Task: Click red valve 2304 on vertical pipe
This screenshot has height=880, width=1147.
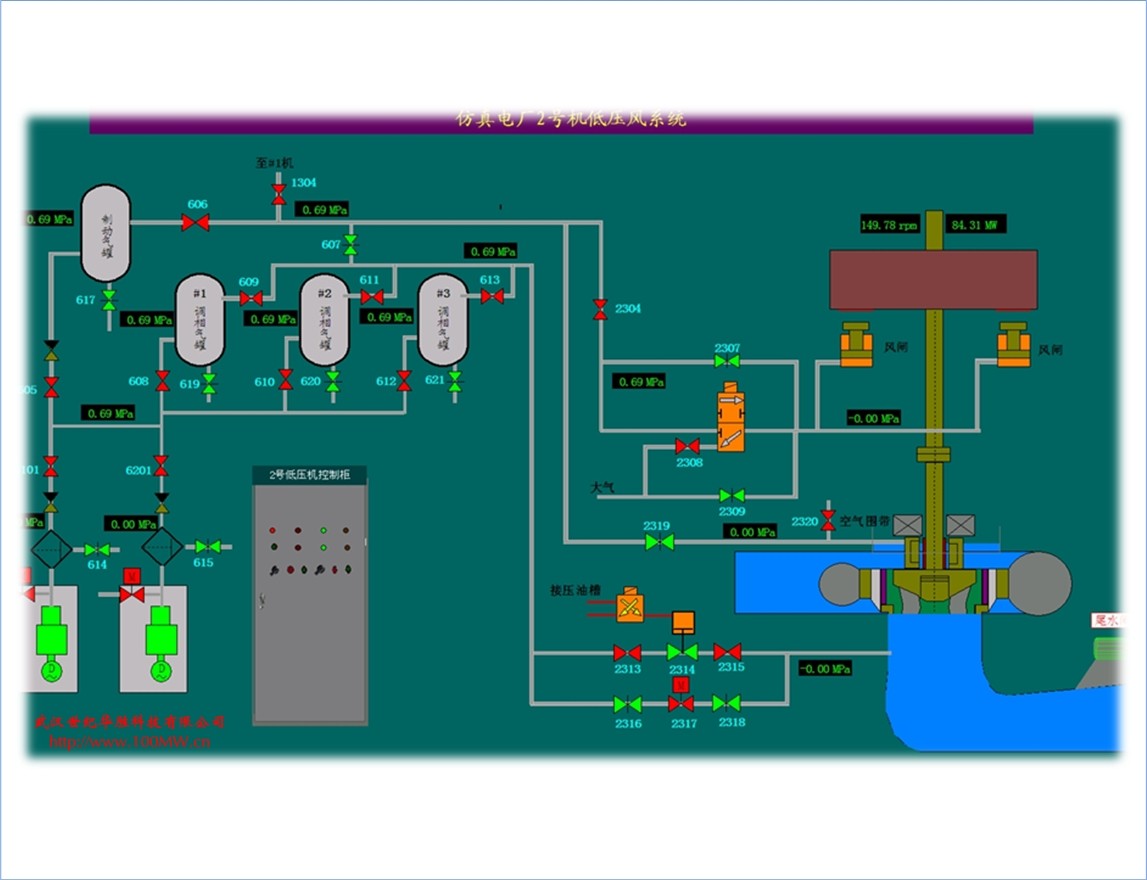Action: [600, 309]
